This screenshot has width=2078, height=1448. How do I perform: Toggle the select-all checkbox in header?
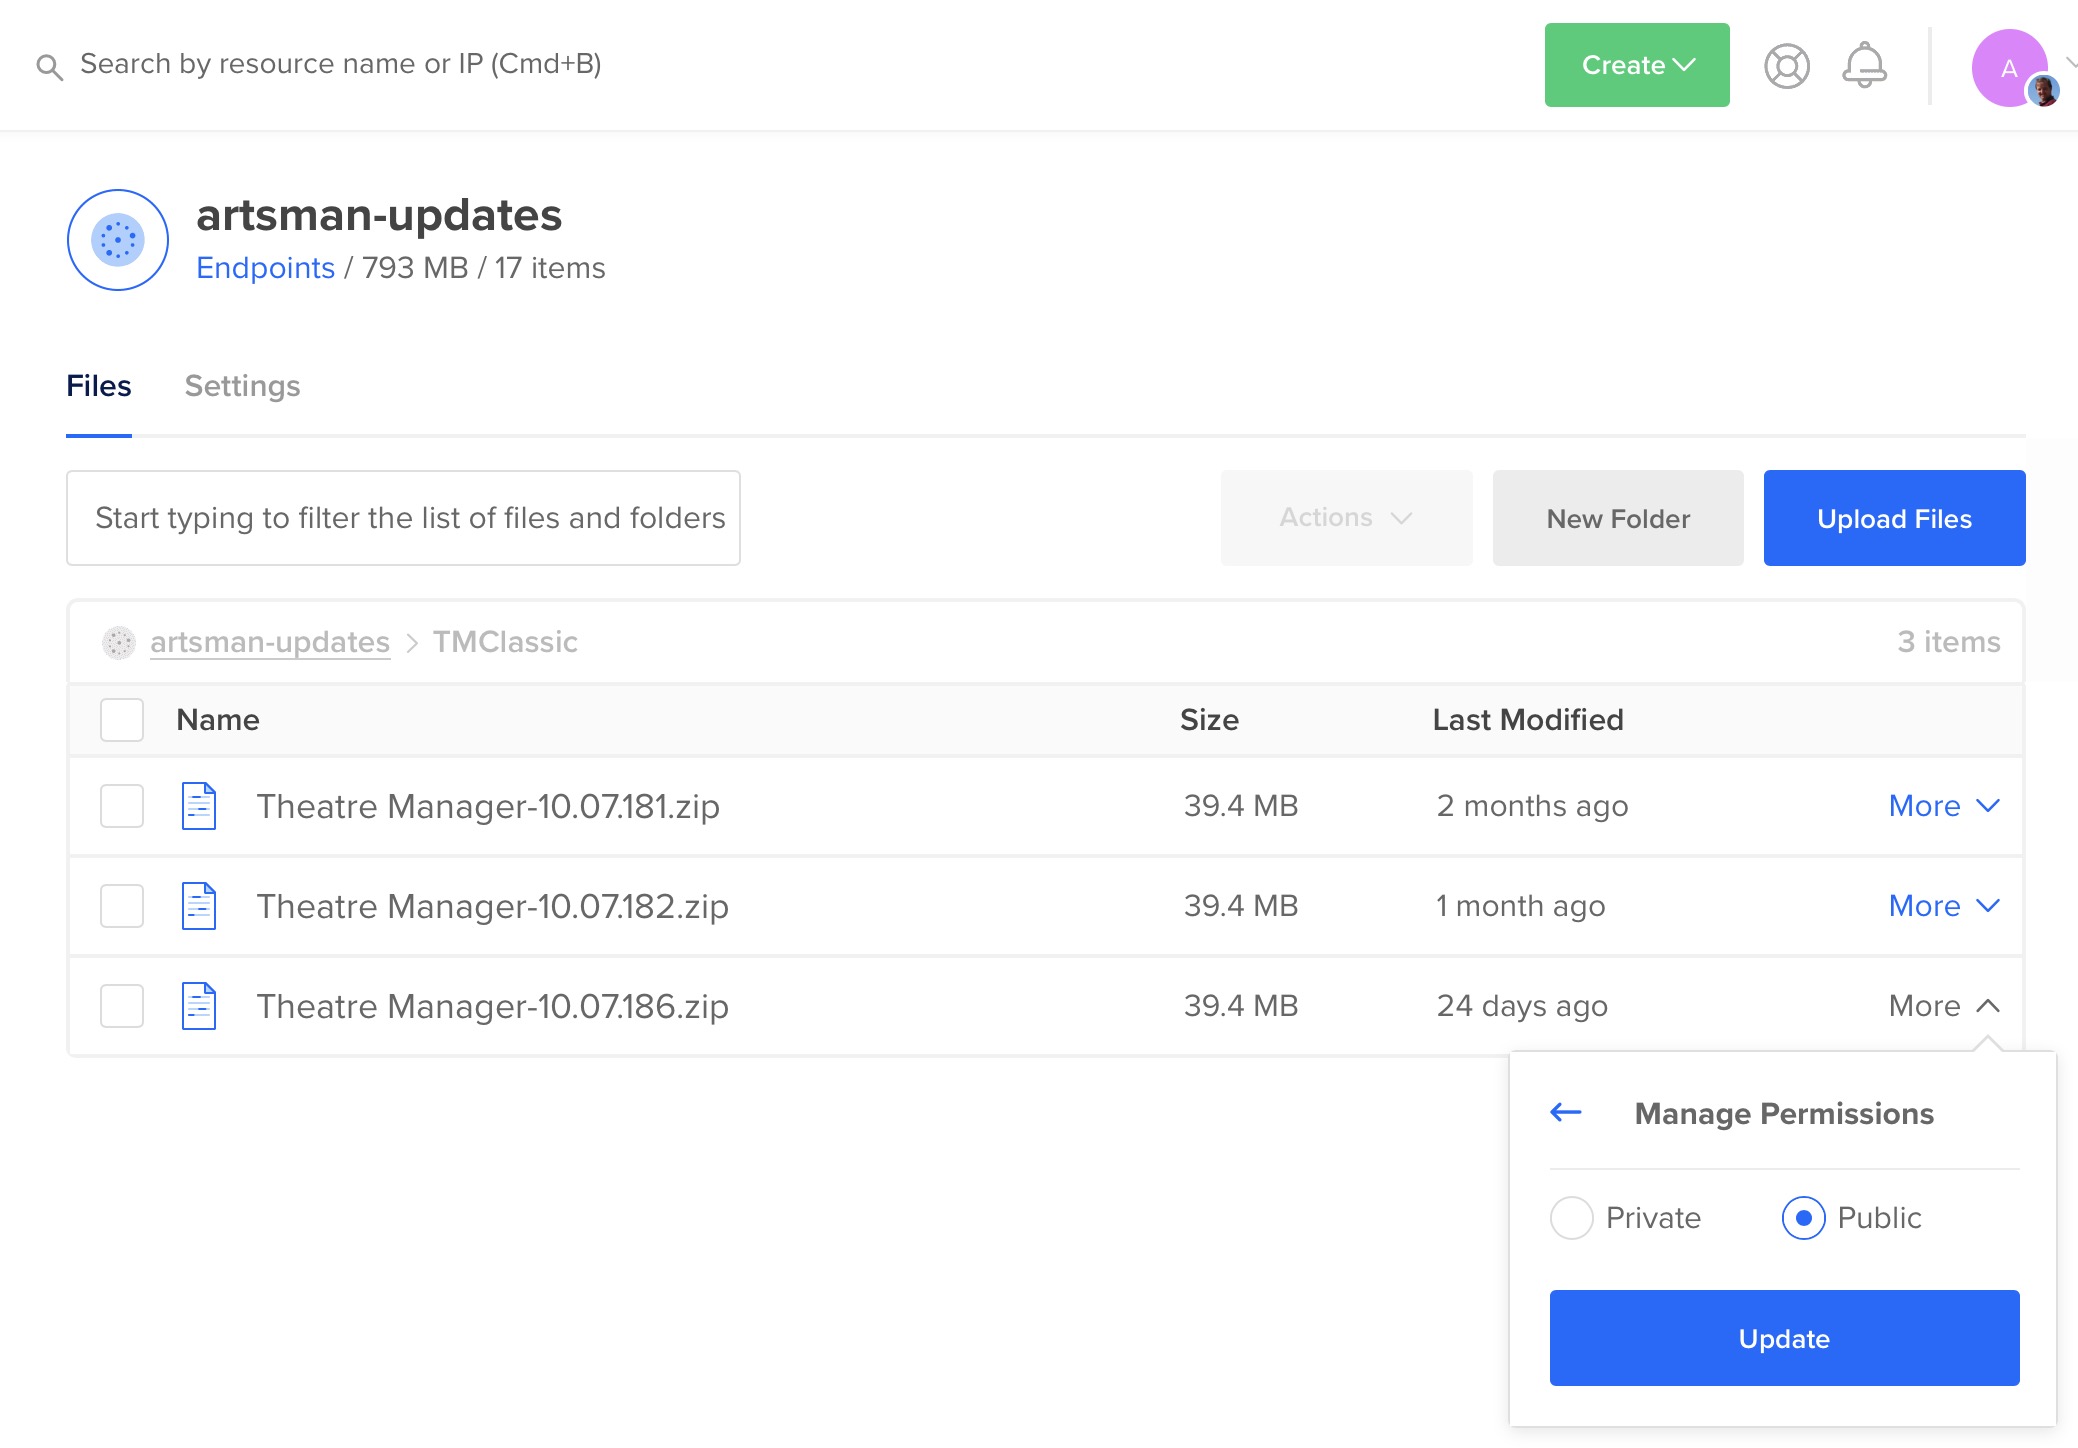[x=122, y=720]
